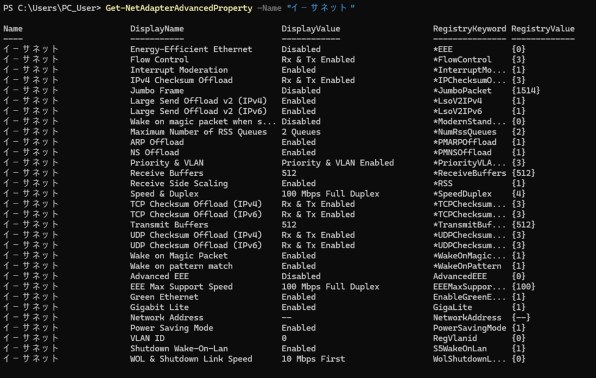Click the PowerSavingMode registry keyword
596x378 pixels.
[469, 328]
